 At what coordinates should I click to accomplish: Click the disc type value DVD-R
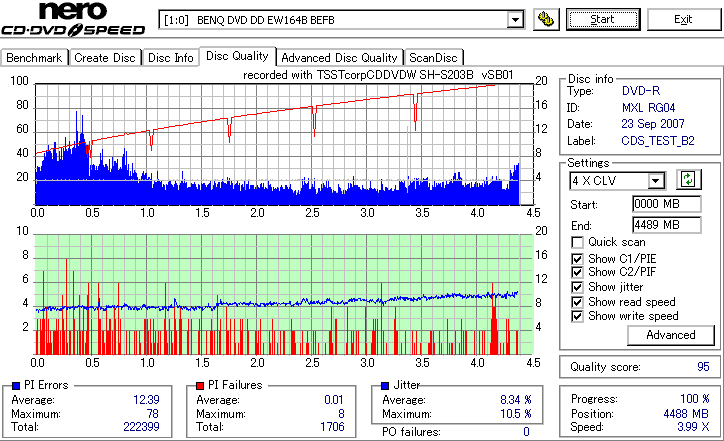641,91
